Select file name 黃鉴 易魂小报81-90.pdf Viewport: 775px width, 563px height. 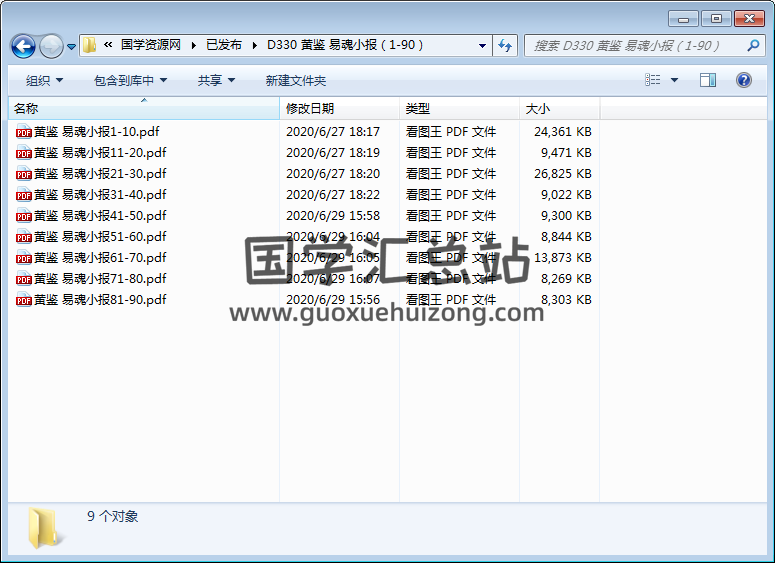click(100, 300)
